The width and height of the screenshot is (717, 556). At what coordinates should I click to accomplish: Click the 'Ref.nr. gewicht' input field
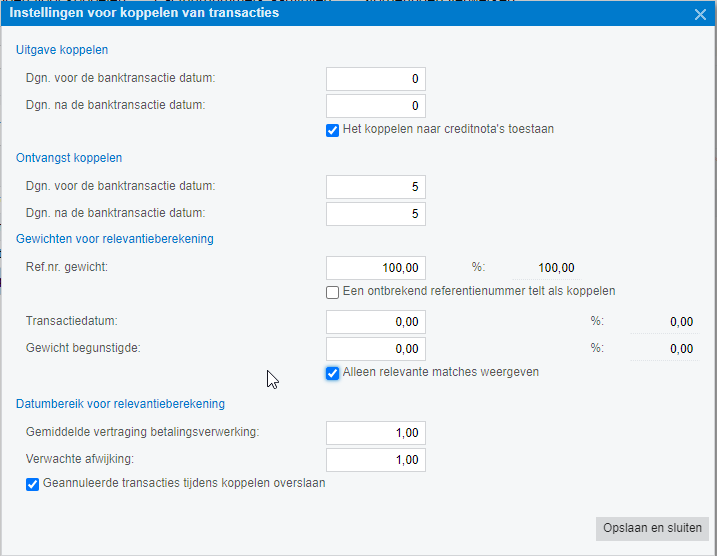(x=376, y=268)
